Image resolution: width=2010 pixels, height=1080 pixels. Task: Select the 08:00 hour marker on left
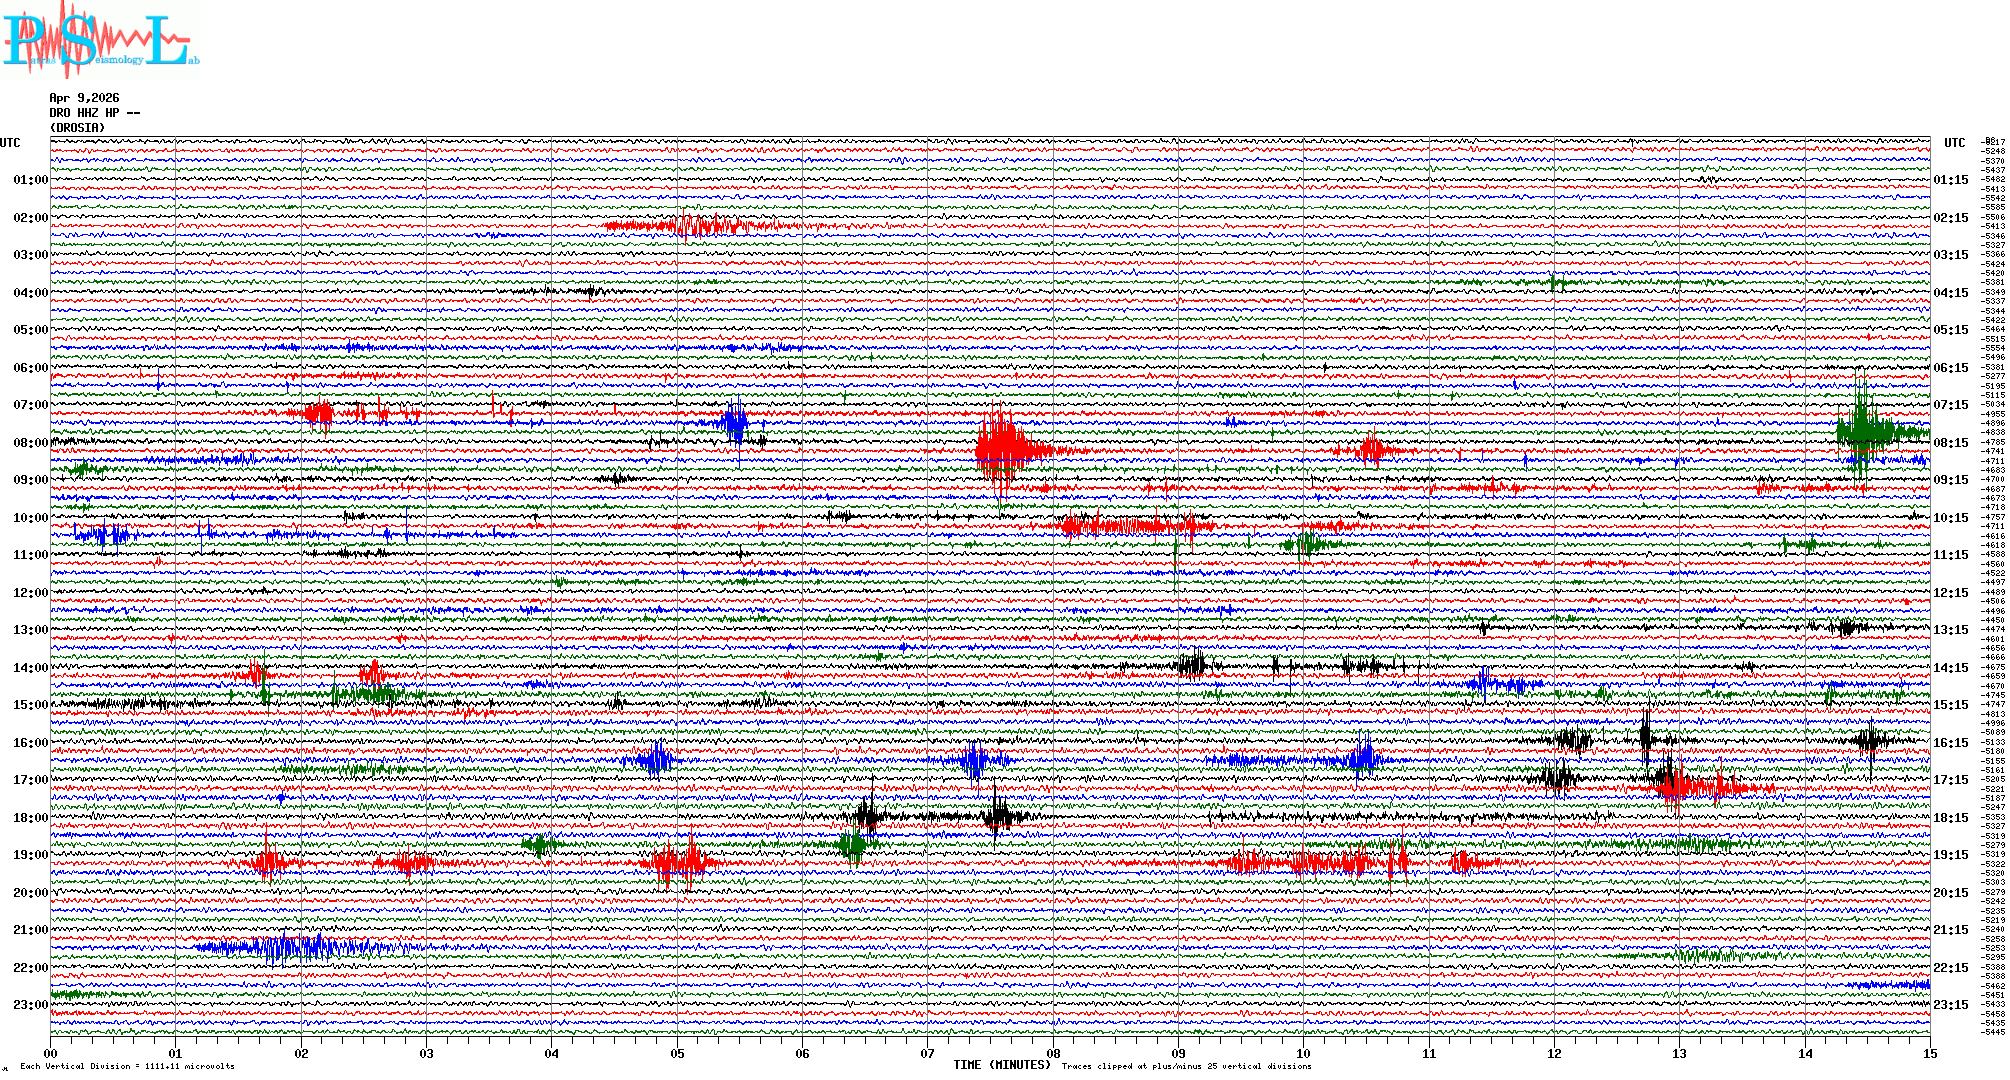click(30, 443)
